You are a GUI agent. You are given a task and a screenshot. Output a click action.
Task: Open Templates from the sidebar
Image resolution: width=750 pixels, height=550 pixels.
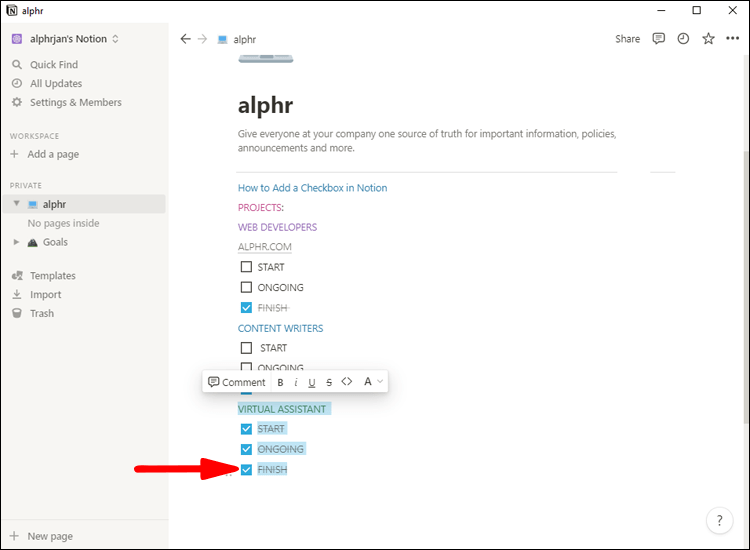(x=52, y=276)
